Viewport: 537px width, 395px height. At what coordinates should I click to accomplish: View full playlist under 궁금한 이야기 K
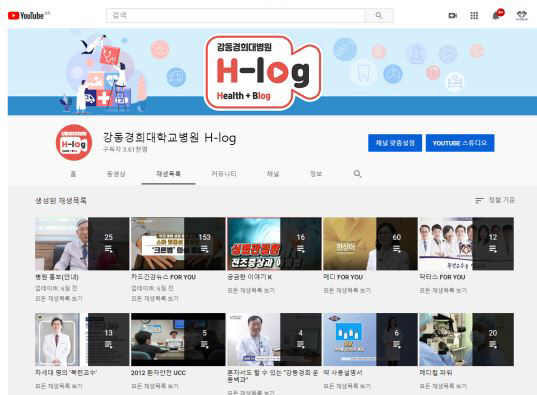click(x=251, y=291)
